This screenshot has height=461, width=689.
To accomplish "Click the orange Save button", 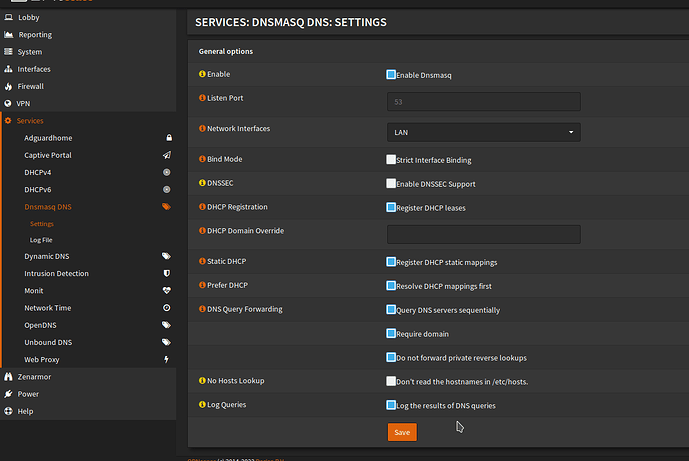I will 402,432.
